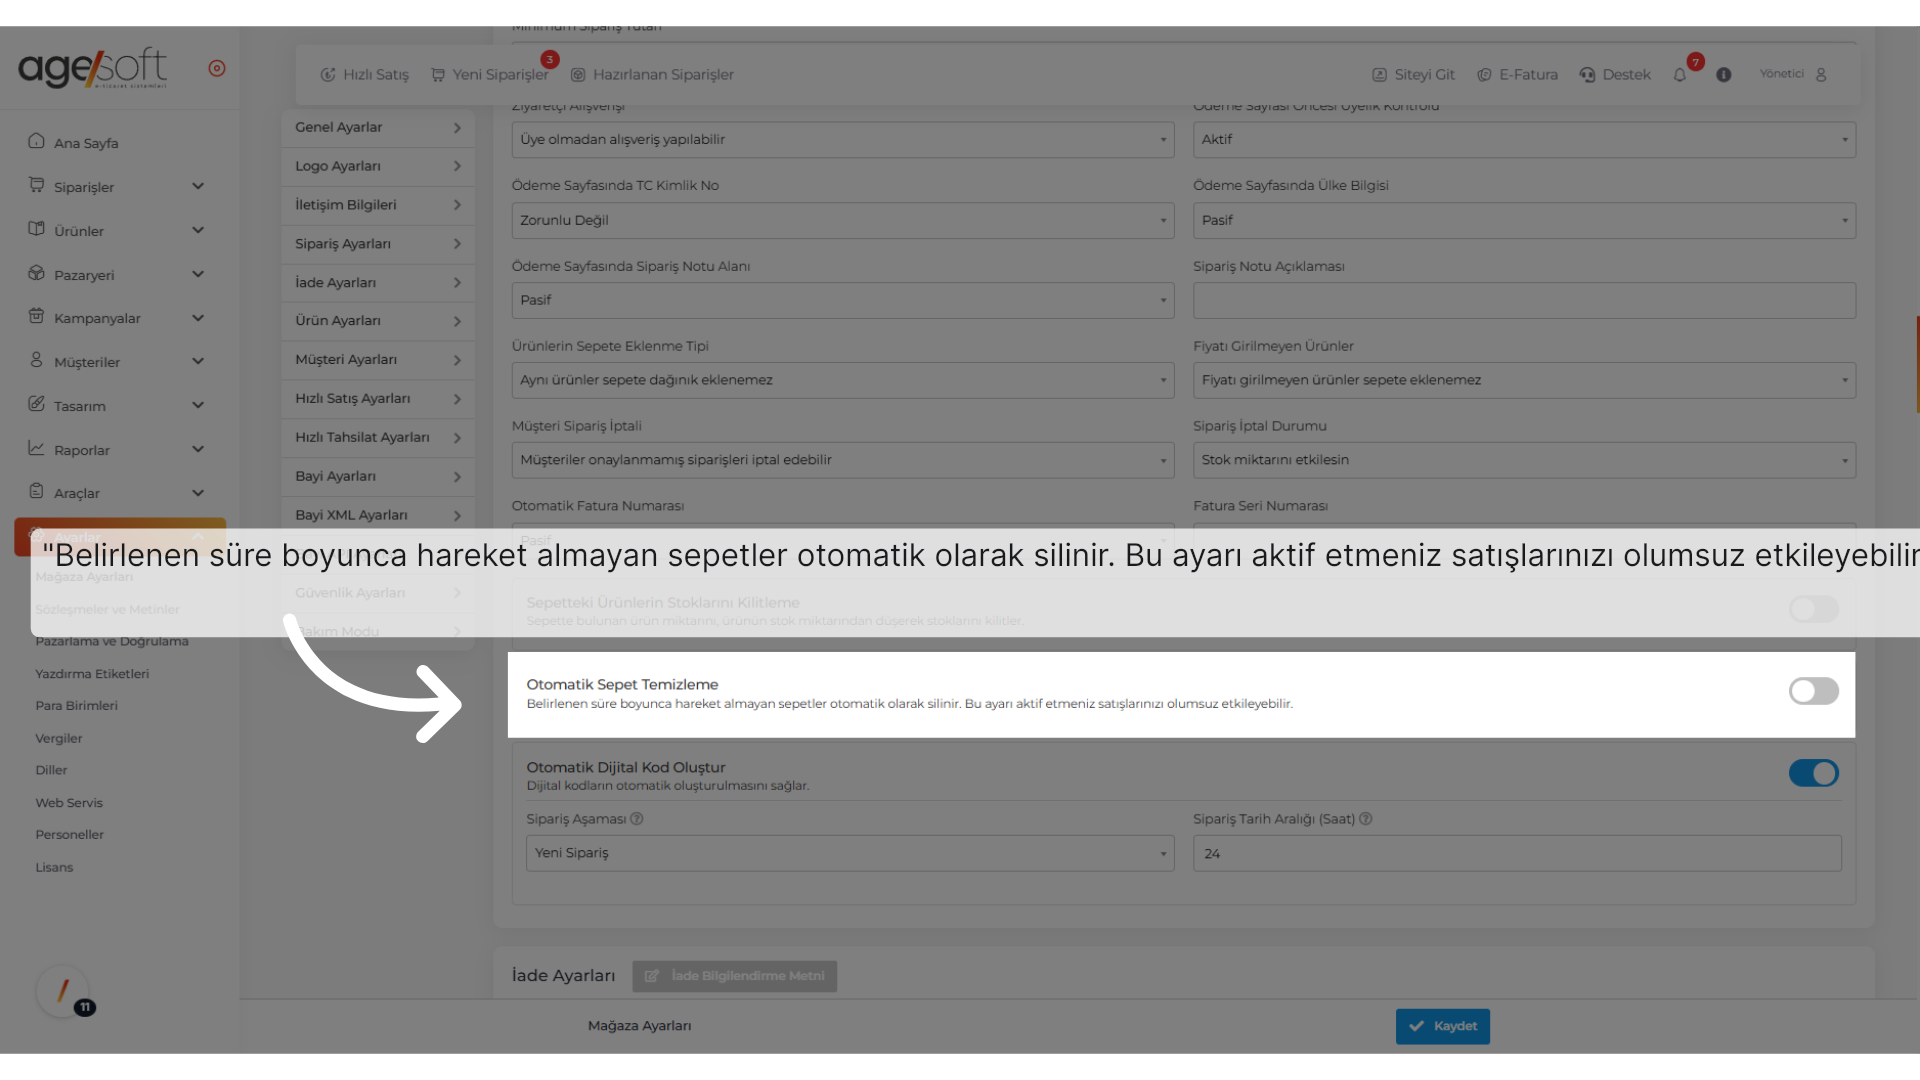Open Sipariş Aşaması Yeni Sipariş dropdown
The image size is (1920, 1080).
click(850, 853)
